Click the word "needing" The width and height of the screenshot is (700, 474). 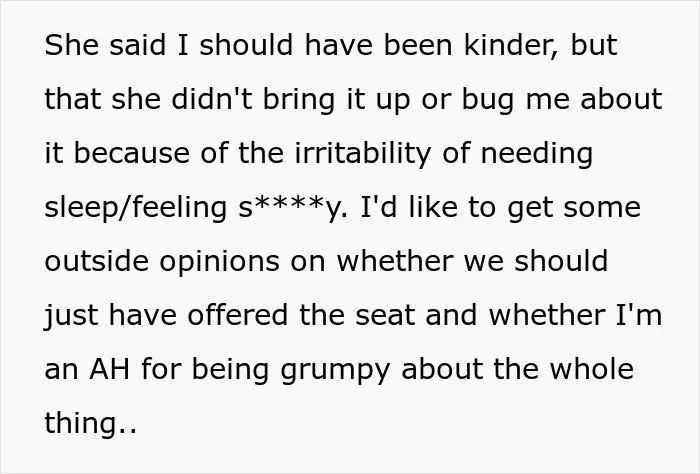point(537,154)
